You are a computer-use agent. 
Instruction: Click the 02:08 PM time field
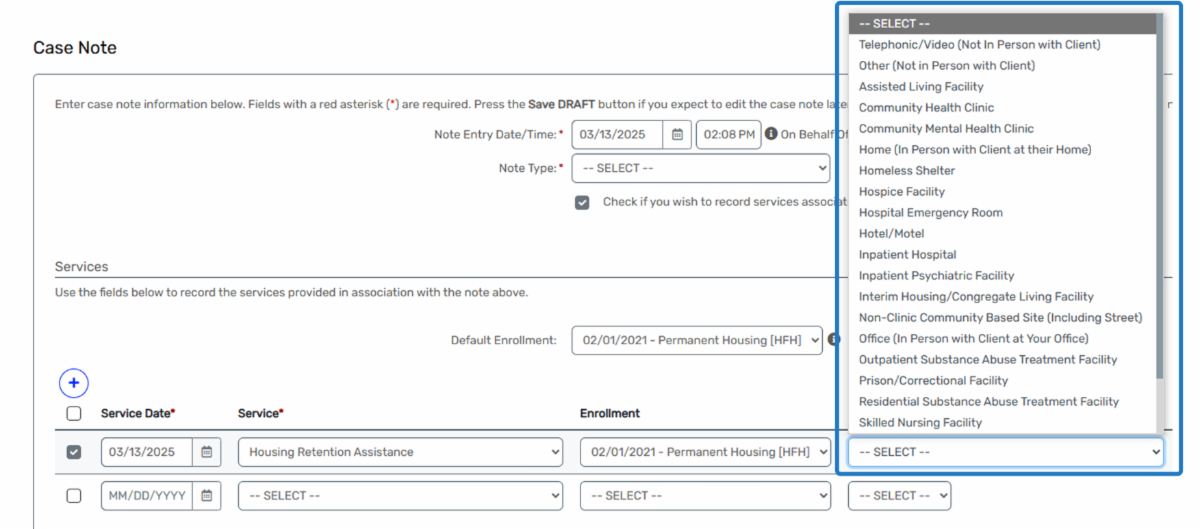(728, 134)
